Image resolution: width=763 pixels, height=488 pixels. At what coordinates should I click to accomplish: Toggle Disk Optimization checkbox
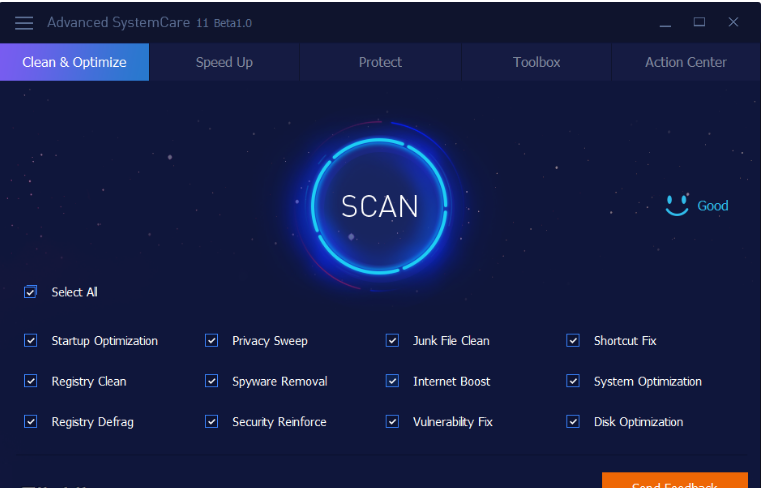(573, 421)
